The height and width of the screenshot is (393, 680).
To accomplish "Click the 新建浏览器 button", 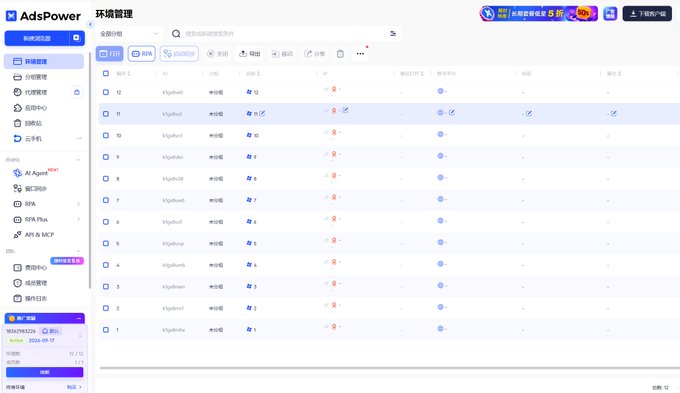I will pos(37,38).
